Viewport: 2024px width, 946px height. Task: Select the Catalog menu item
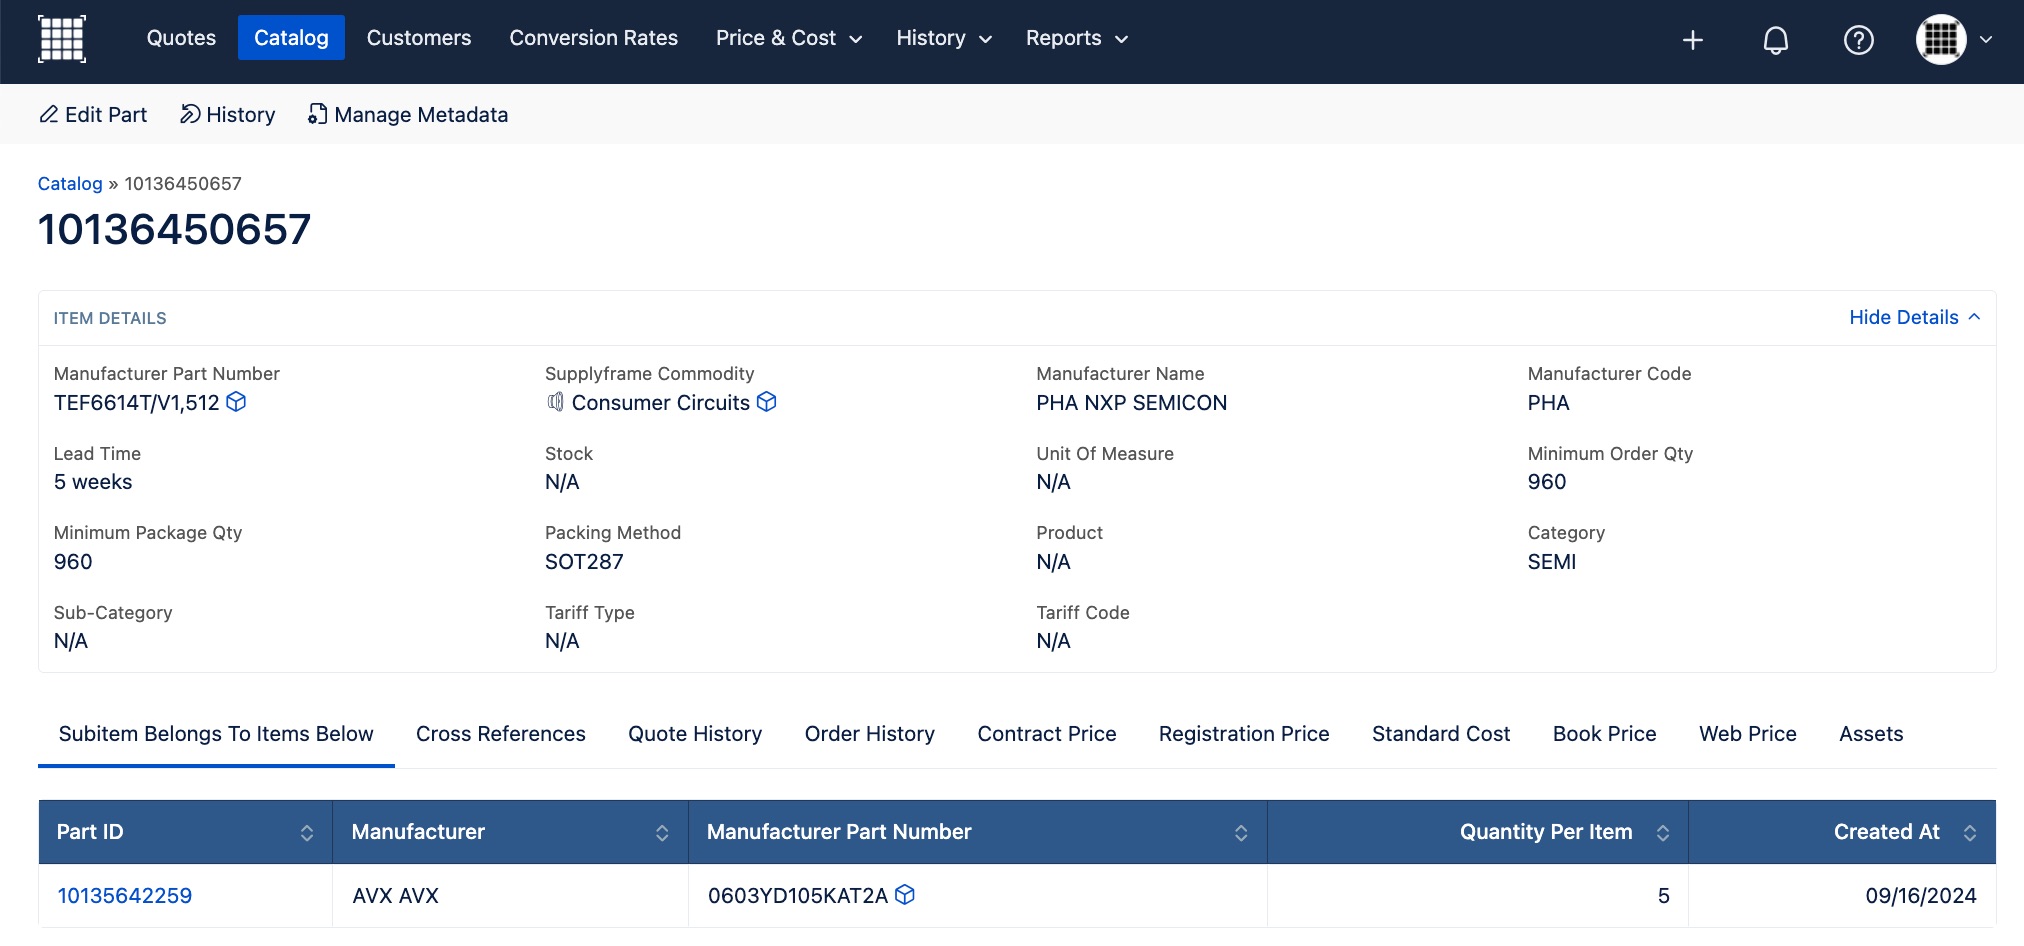[291, 38]
